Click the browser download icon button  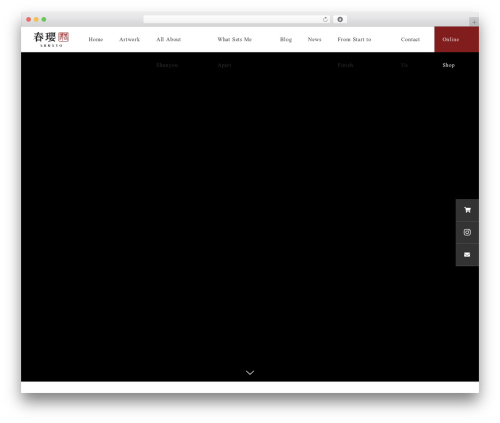[340, 19]
